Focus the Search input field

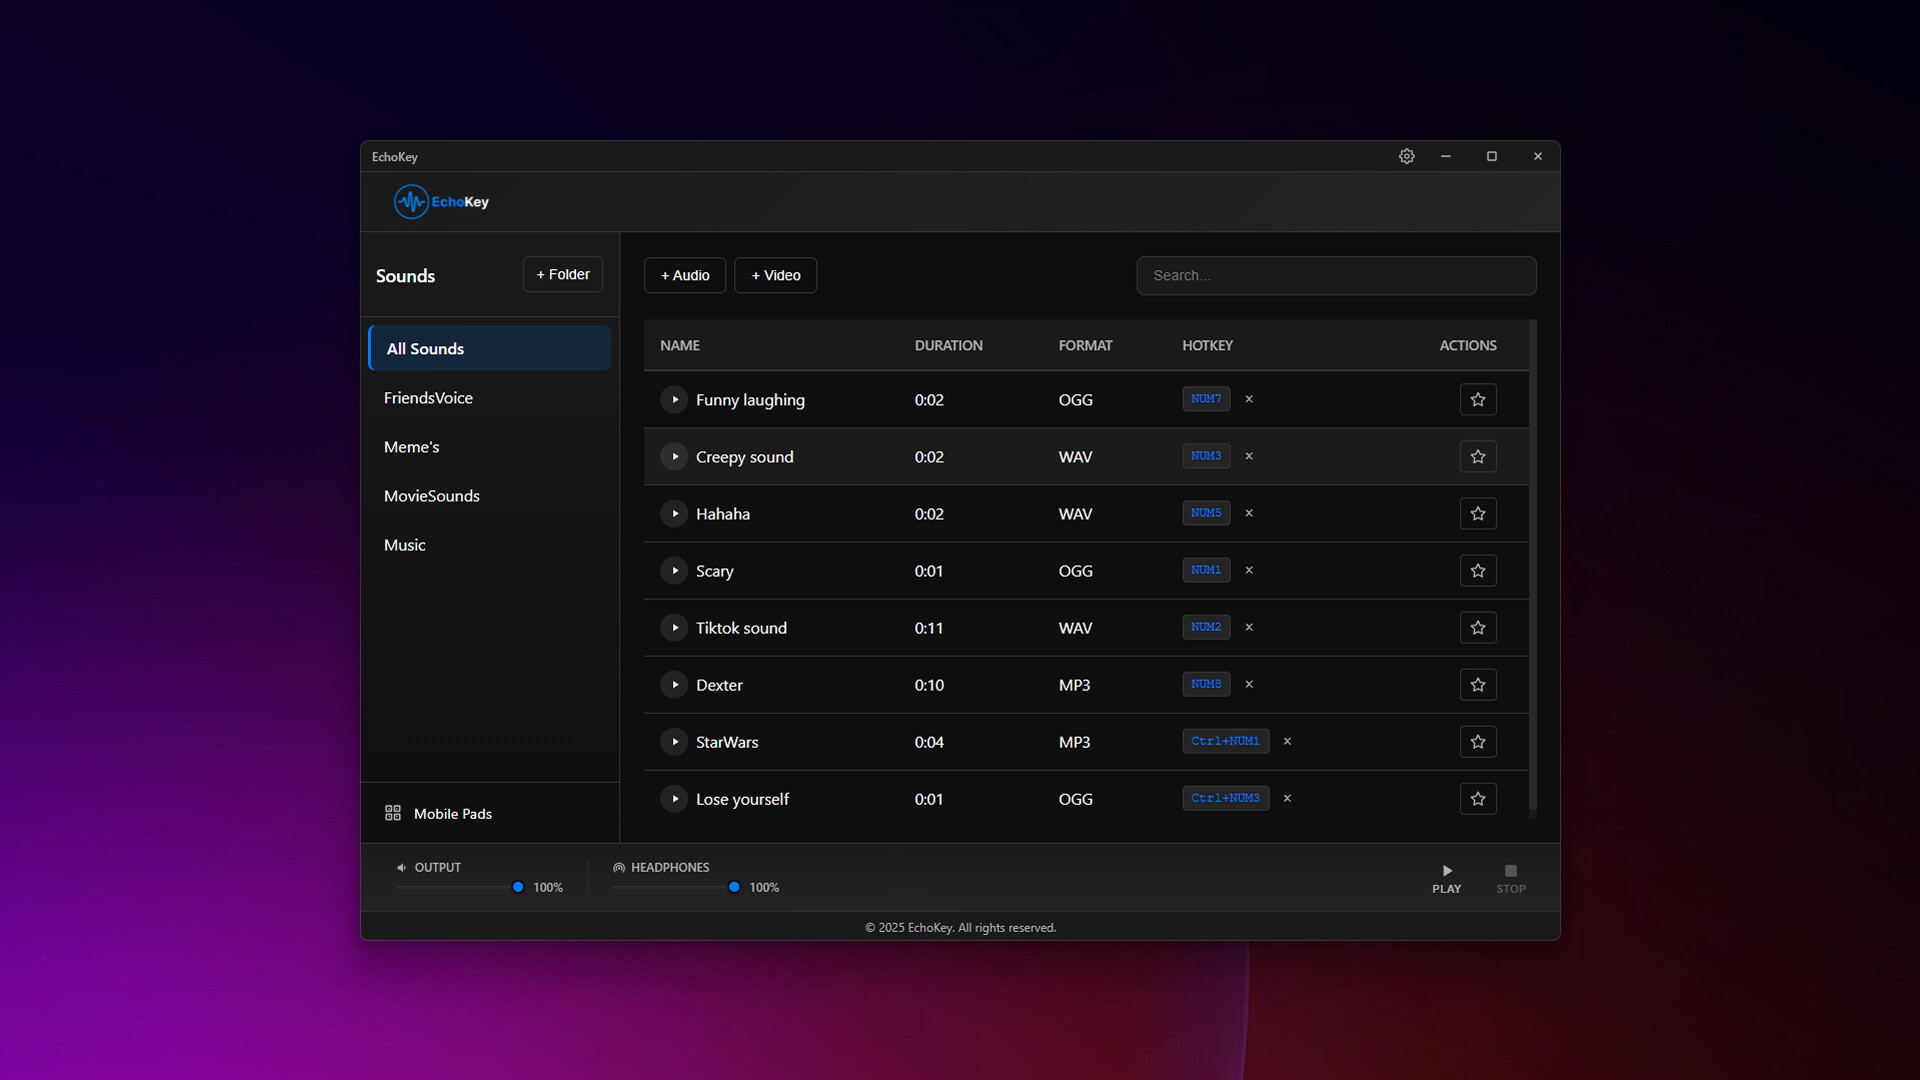tap(1336, 275)
